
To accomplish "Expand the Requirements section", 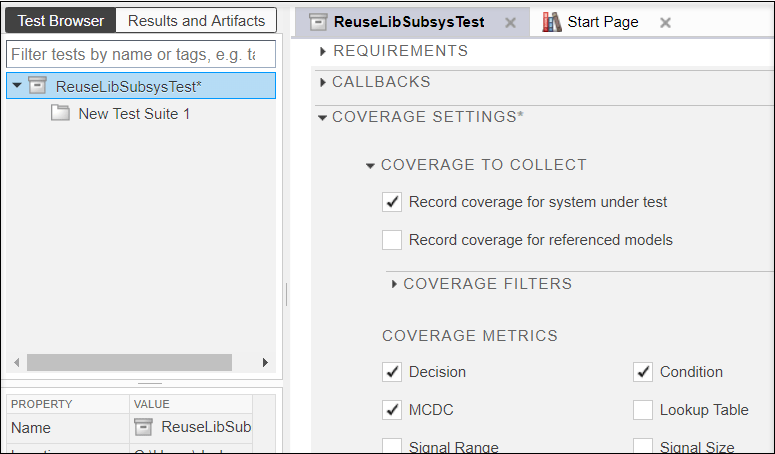I will (323, 51).
